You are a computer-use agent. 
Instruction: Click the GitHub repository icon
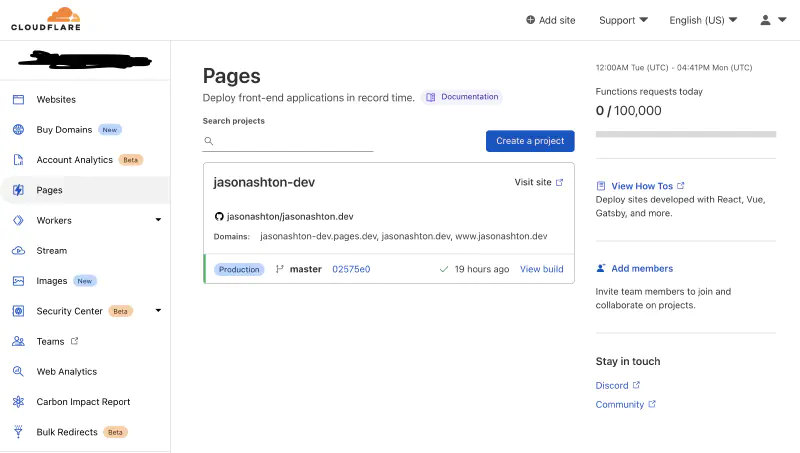(219, 216)
